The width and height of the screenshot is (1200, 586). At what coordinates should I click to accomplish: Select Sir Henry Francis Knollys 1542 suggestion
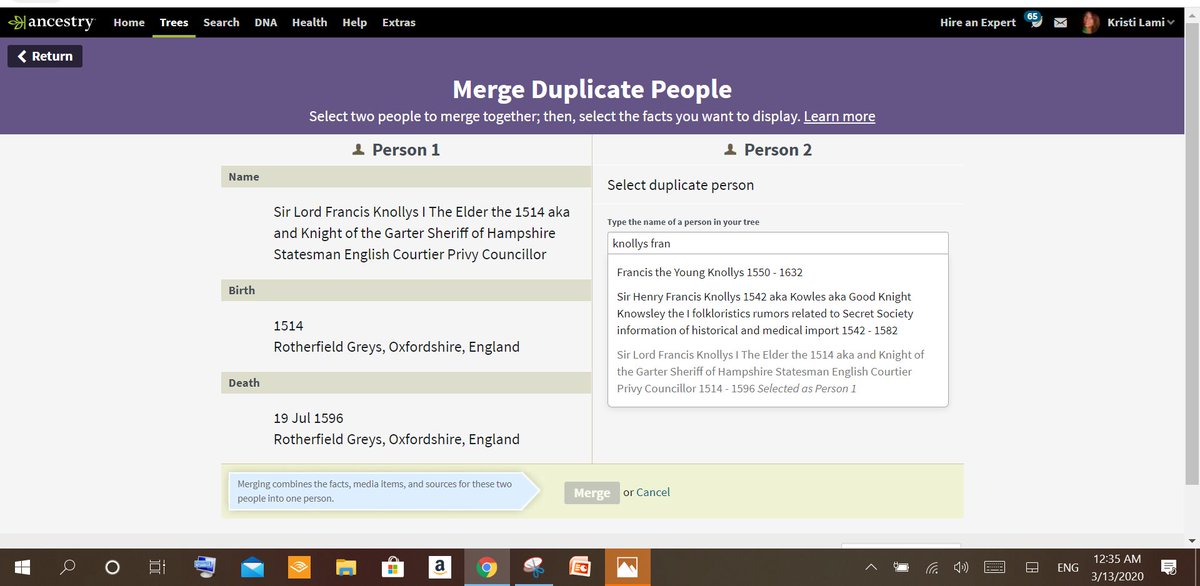point(766,313)
